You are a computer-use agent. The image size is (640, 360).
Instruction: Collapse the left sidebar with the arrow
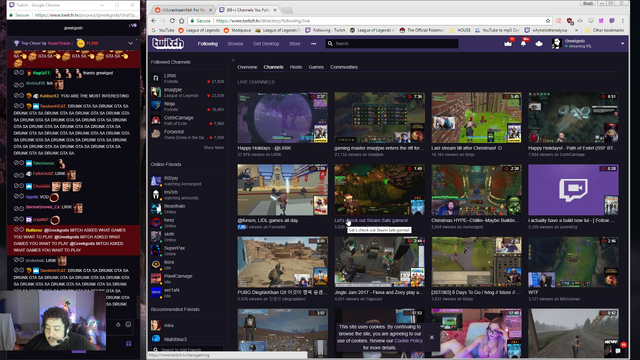[x=233, y=60]
